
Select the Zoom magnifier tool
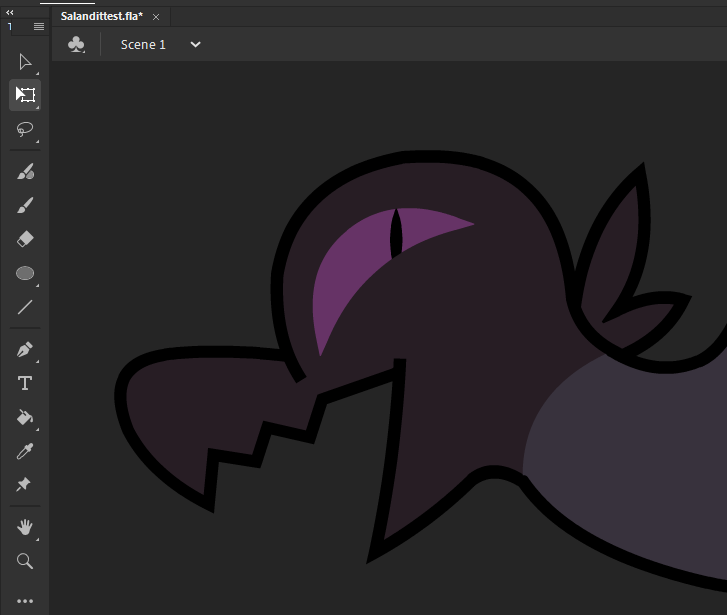click(25, 561)
